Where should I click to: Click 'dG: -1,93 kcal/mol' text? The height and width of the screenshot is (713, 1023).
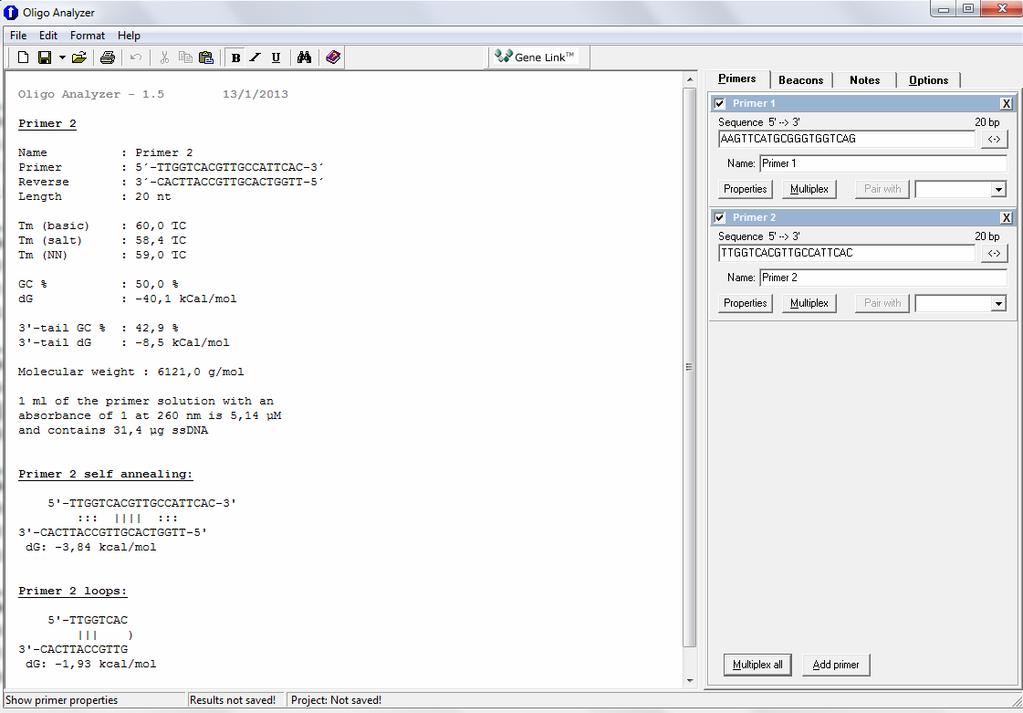(91, 664)
